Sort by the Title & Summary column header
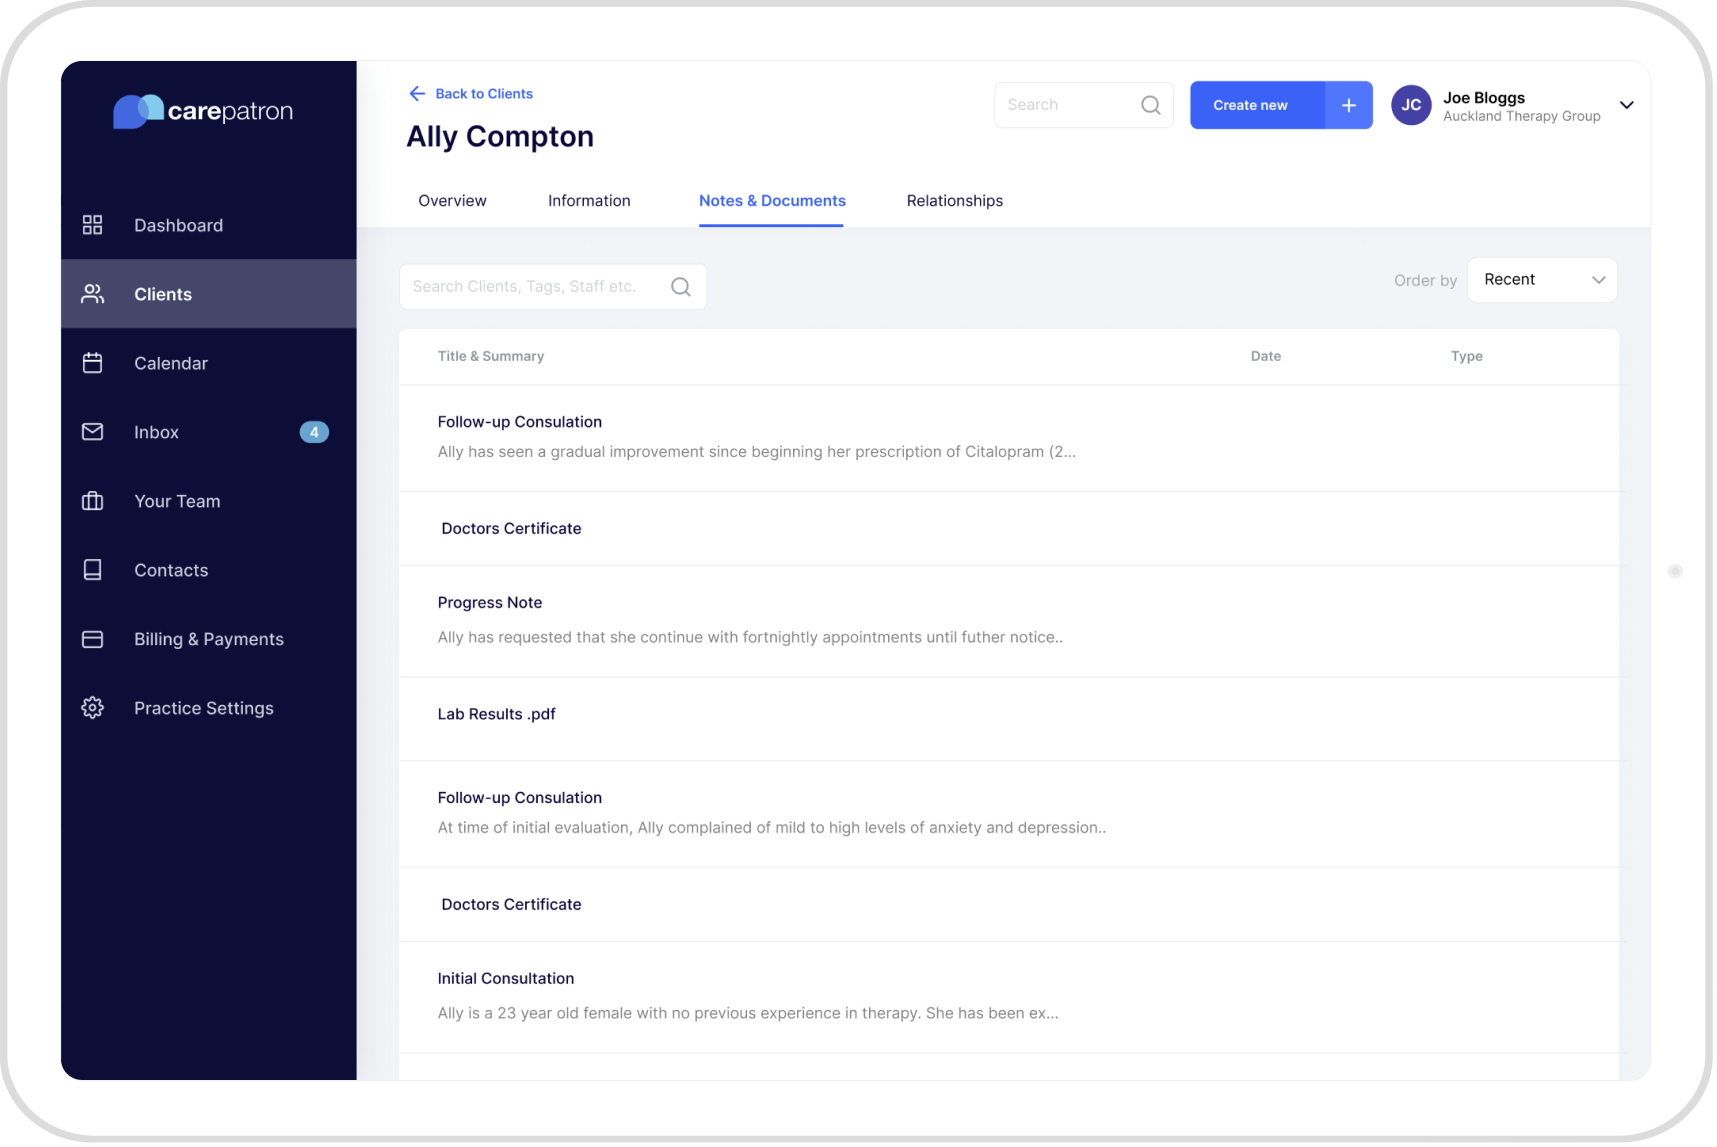The width and height of the screenshot is (1717, 1147). [491, 356]
